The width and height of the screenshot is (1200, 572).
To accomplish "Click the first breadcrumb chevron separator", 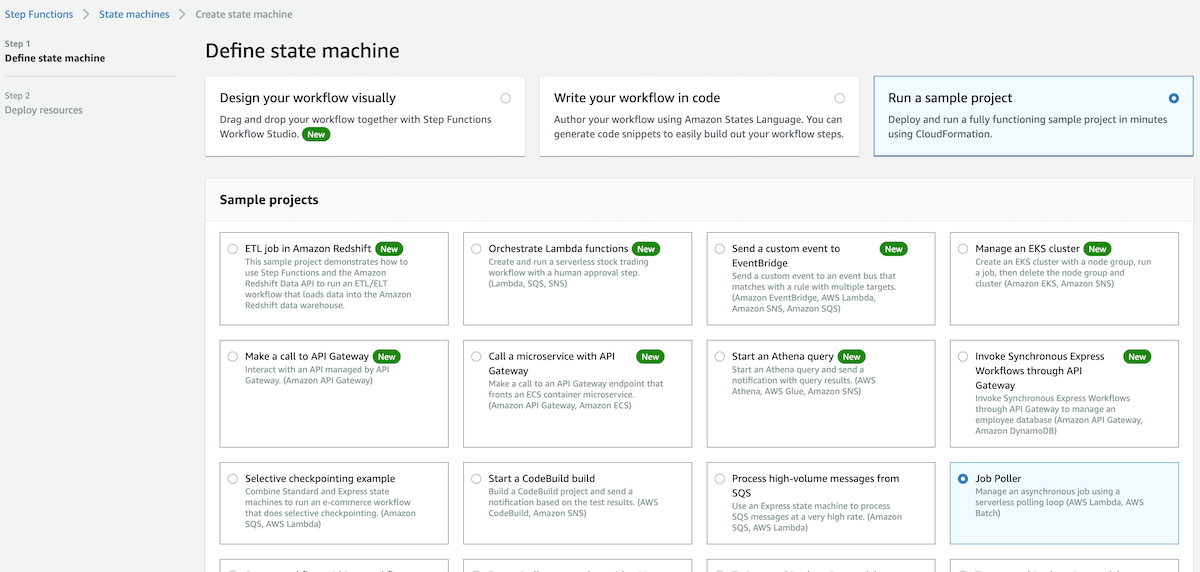I will tap(86, 15).
